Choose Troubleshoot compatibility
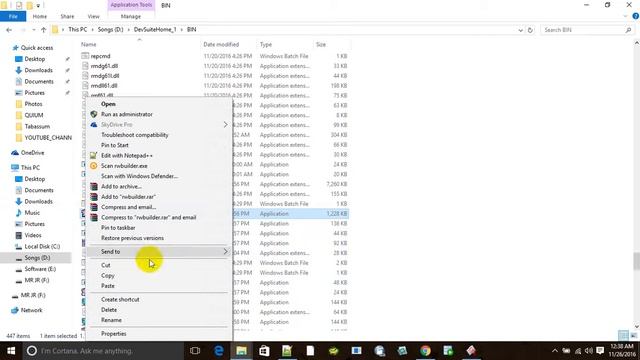 point(135,135)
